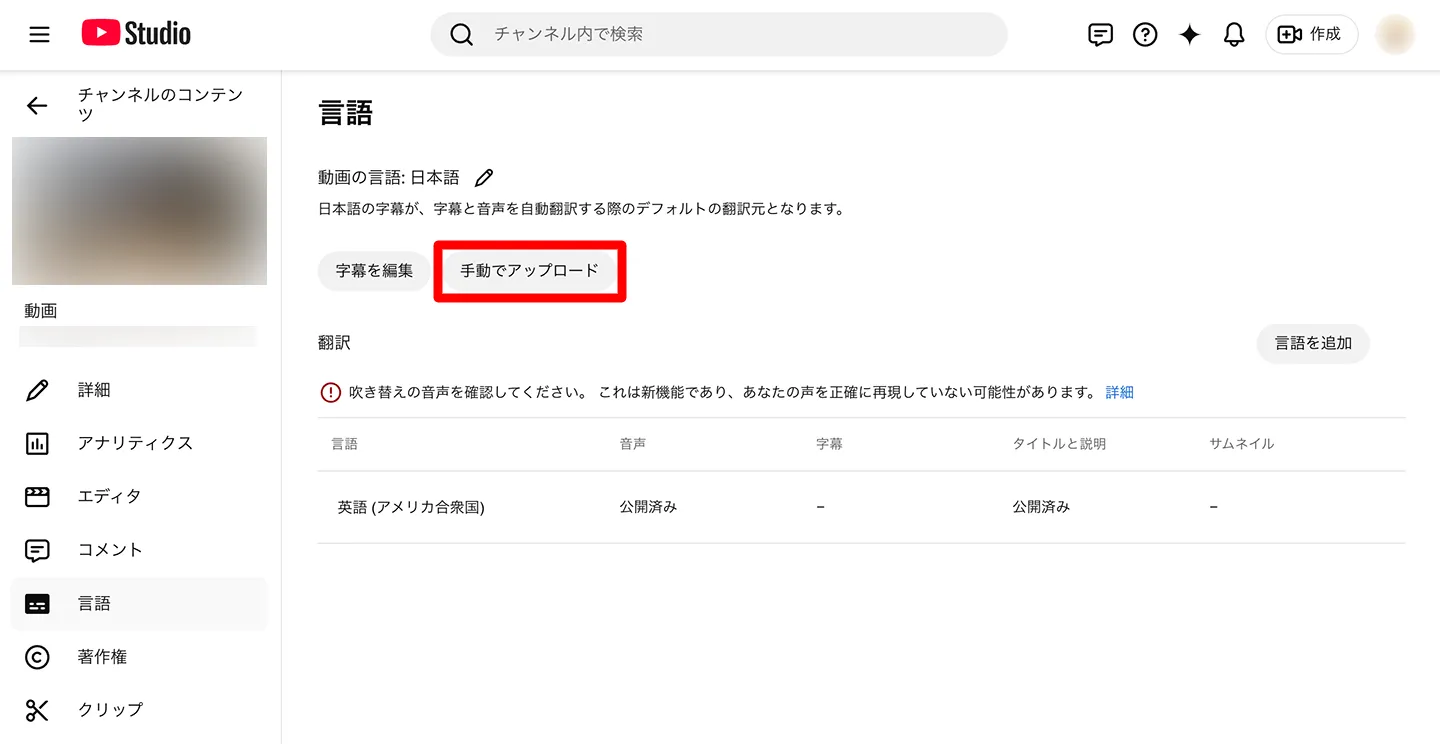This screenshot has width=1440, height=744.
Task: Open the help question mark icon
Action: click(x=1145, y=35)
